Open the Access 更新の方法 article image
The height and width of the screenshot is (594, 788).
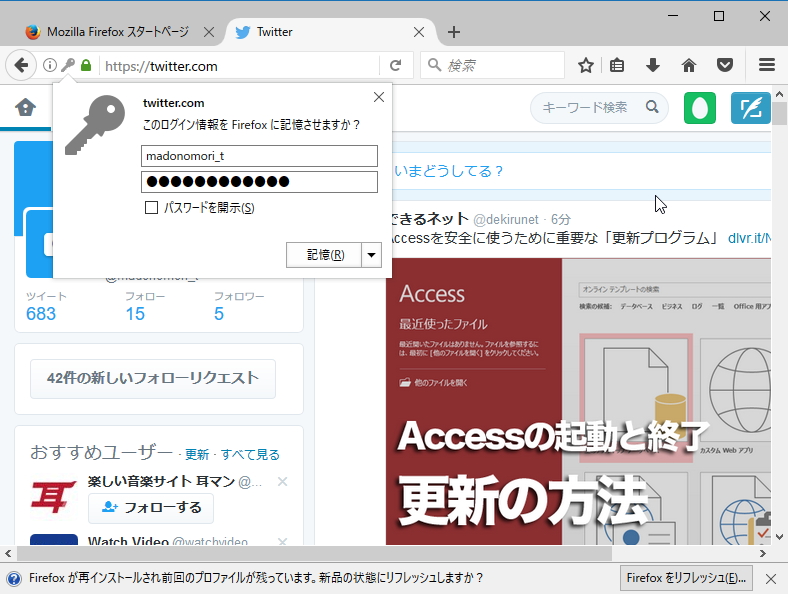pyautogui.click(x=578, y=402)
